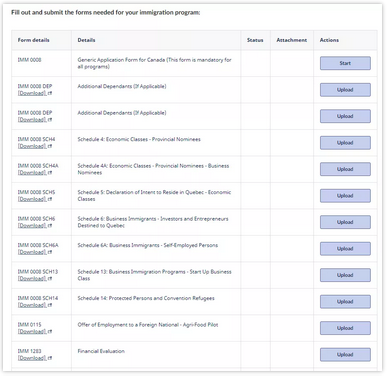Upload the IMM 0008 SCH5 Quebec declaration

coord(345,196)
